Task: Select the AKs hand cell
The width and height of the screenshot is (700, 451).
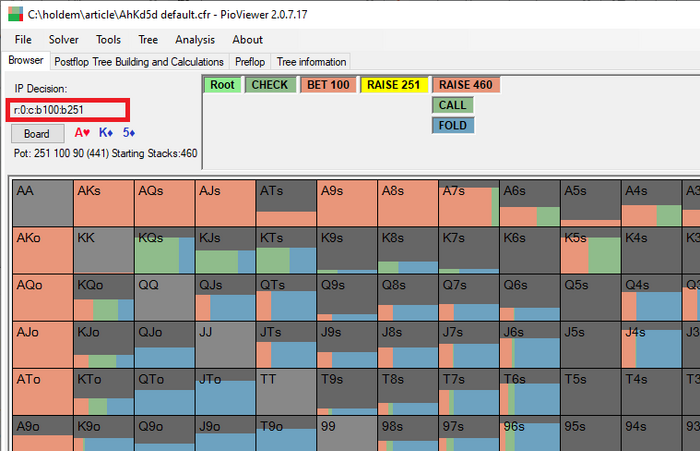Action: [x=104, y=203]
